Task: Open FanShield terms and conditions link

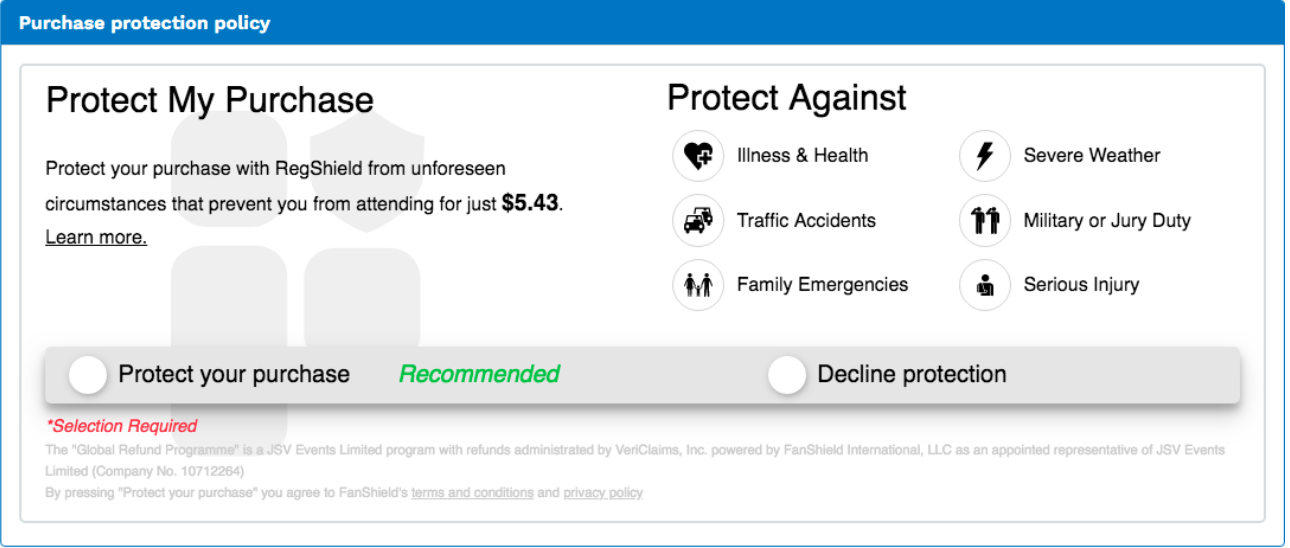Action: click(472, 493)
